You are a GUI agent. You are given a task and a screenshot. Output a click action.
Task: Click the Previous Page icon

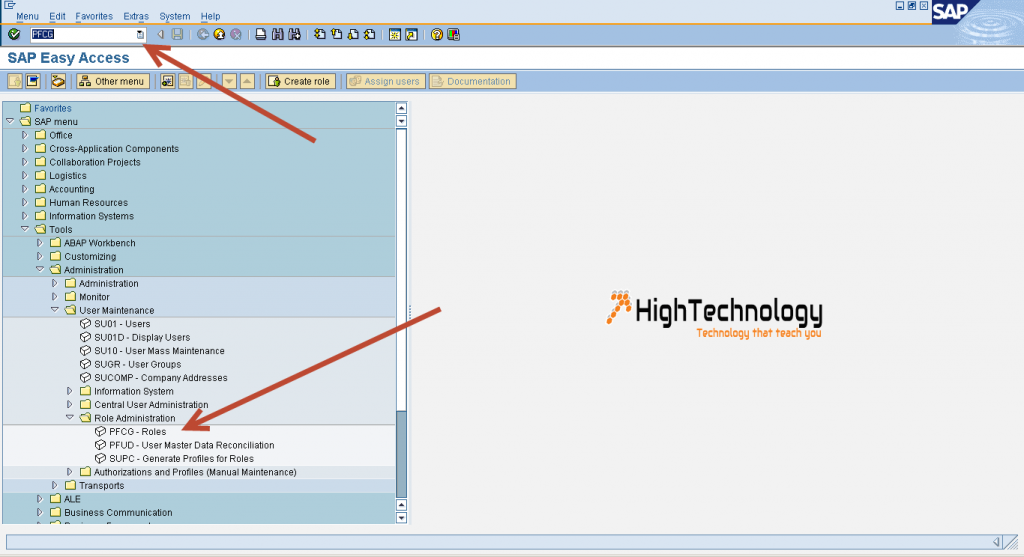coord(337,35)
